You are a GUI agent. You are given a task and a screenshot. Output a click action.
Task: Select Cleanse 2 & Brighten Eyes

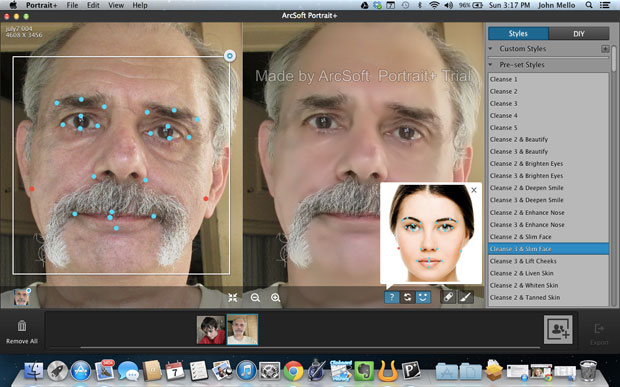click(x=548, y=164)
